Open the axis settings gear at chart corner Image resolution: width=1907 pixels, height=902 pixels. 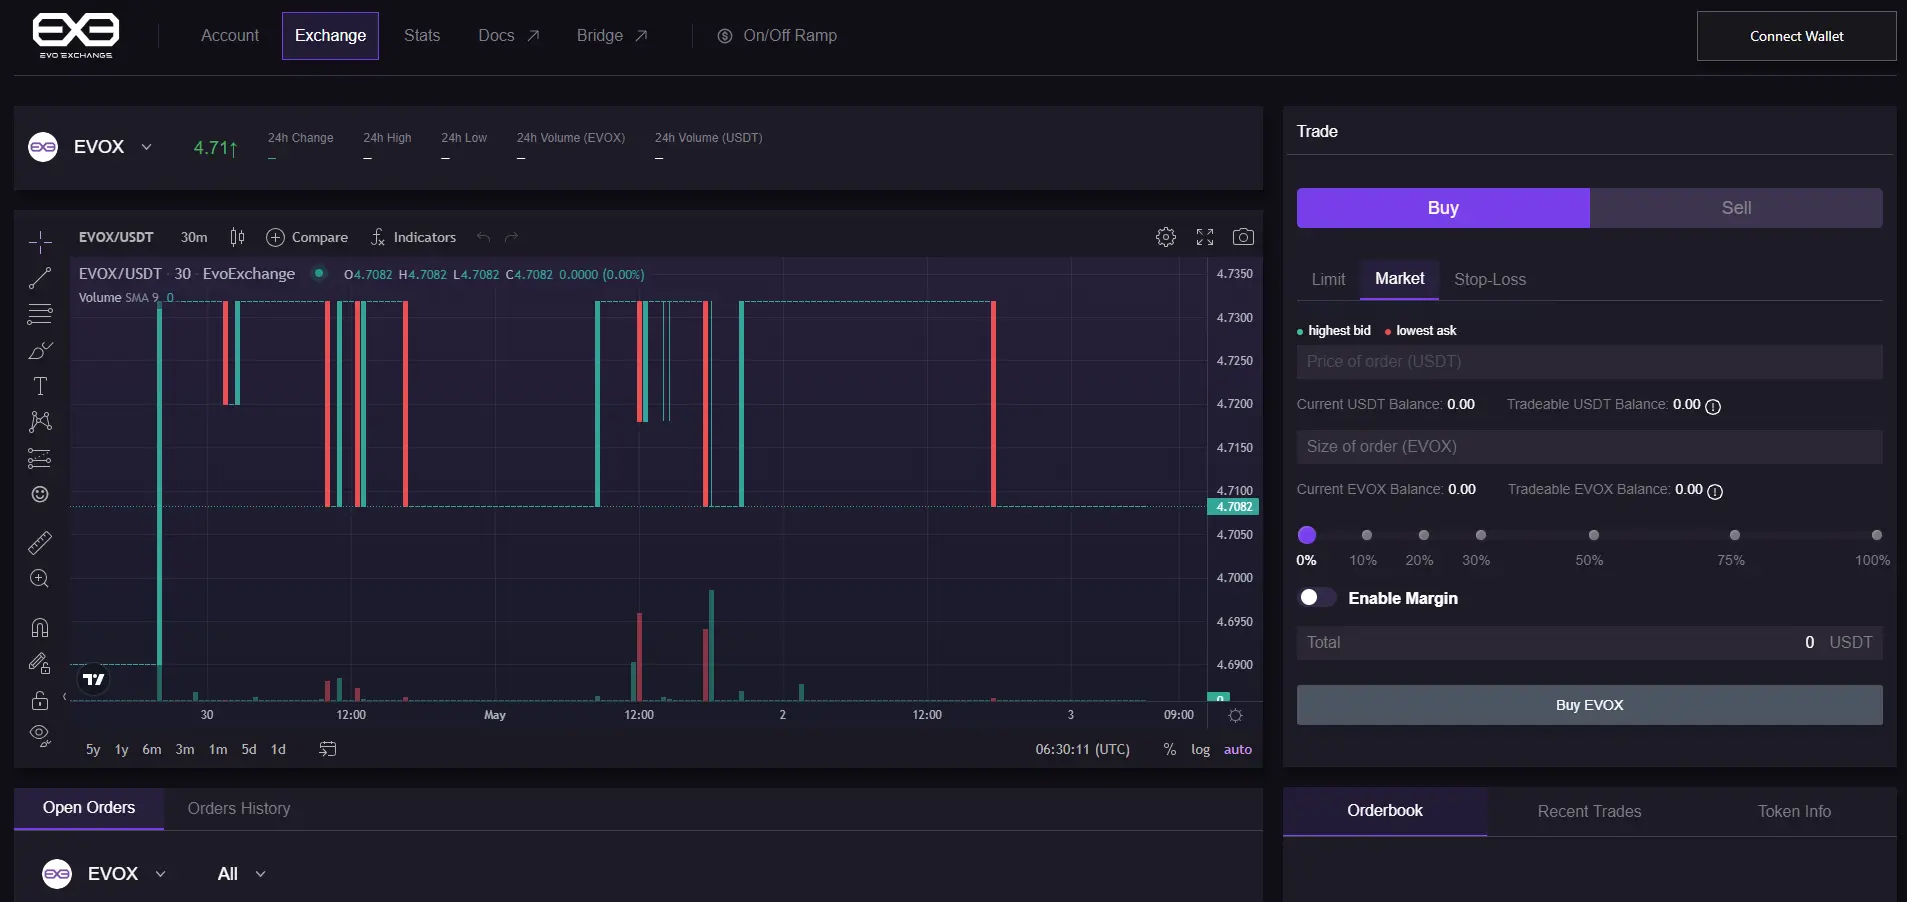pos(1235,716)
